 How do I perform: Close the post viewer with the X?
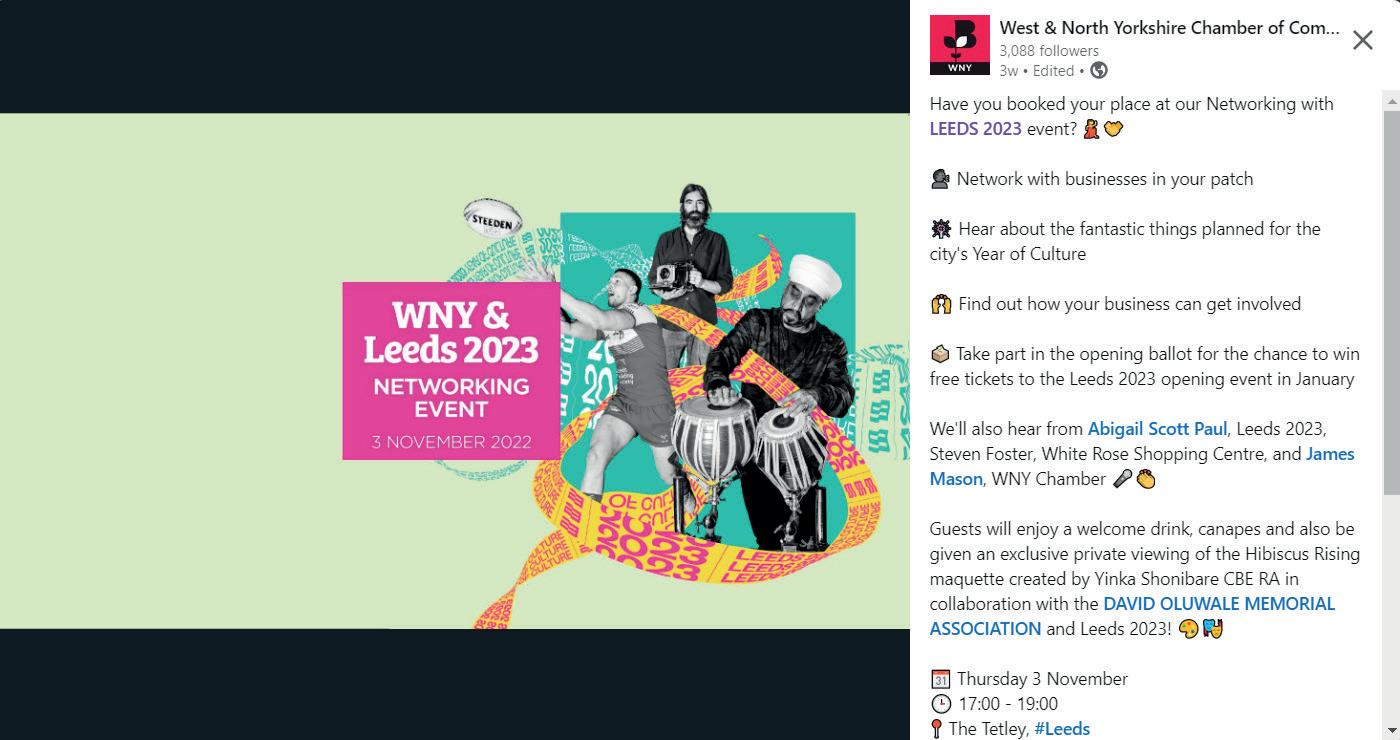click(x=1362, y=40)
